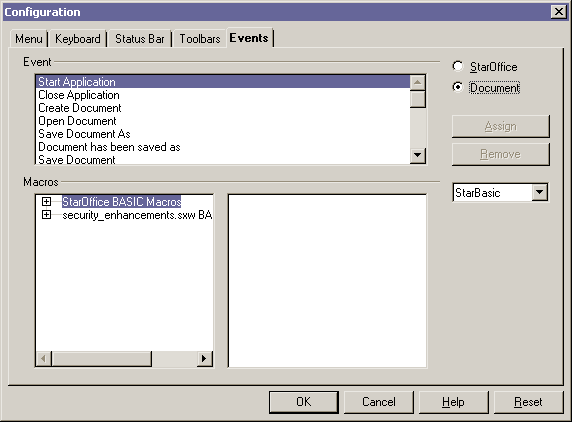
Task: Select the StarOffice radio button
Action: 457,66
